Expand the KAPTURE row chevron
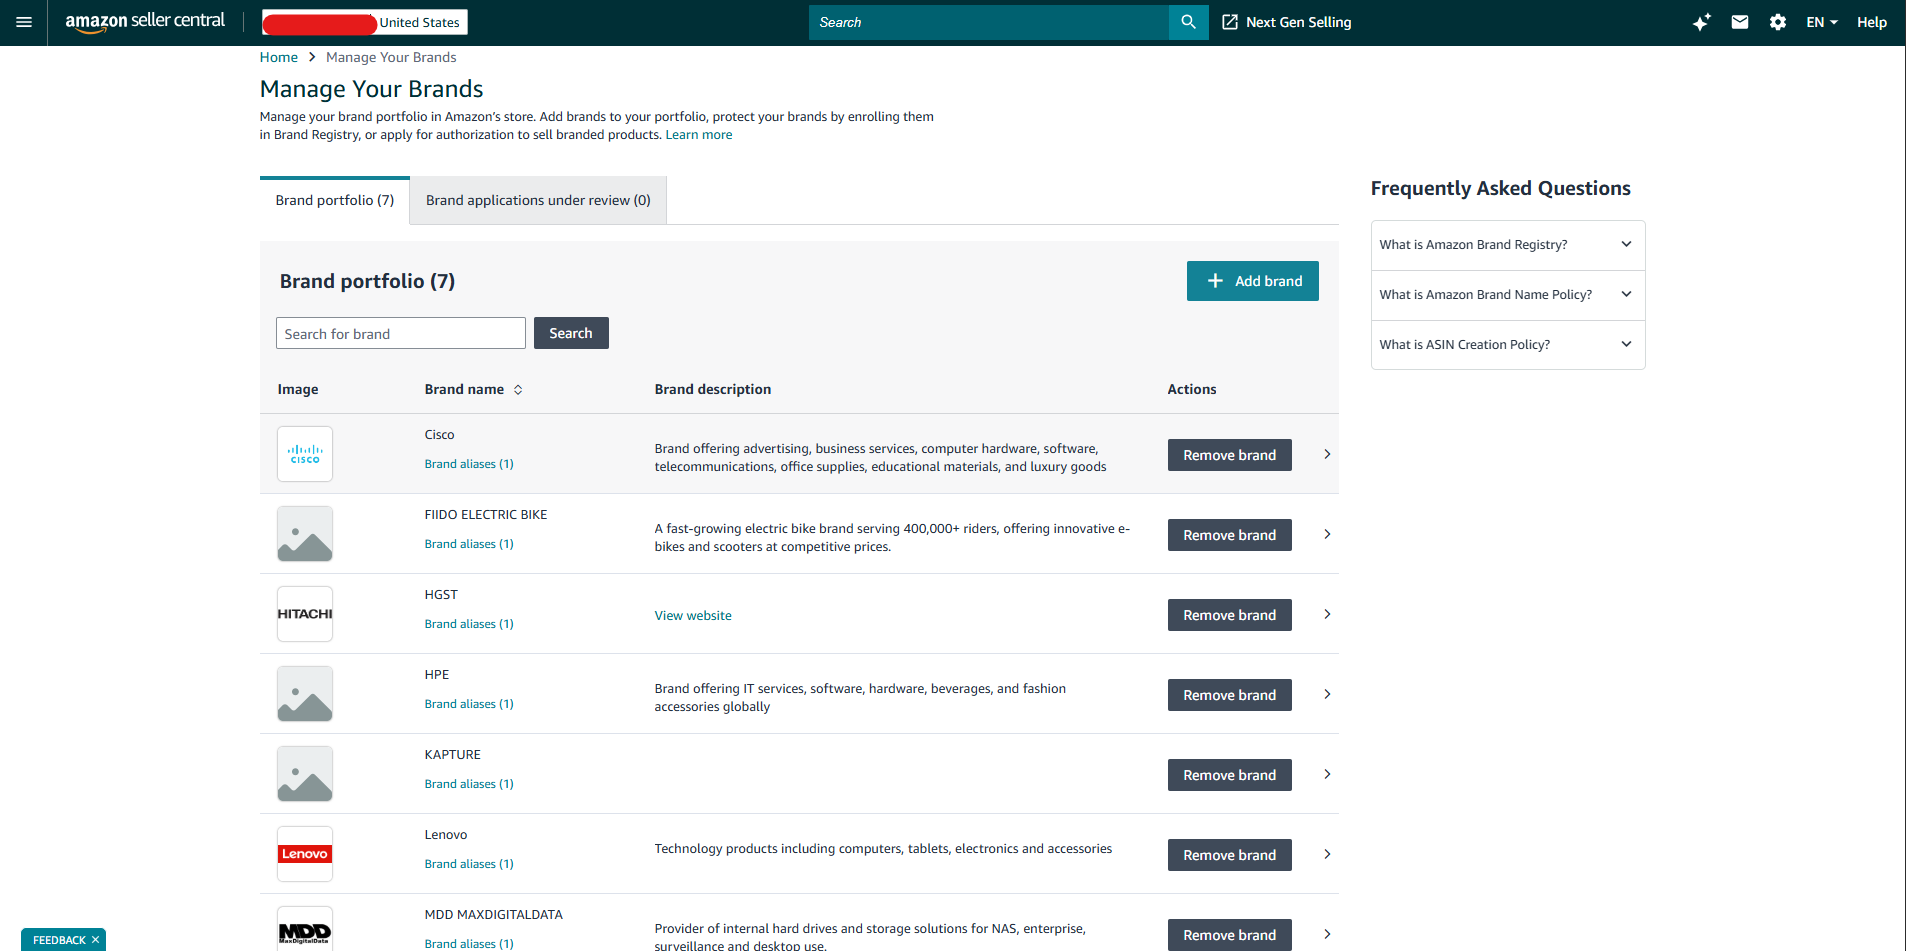The width and height of the screenshot is (1906, 951). [1327, 774]
